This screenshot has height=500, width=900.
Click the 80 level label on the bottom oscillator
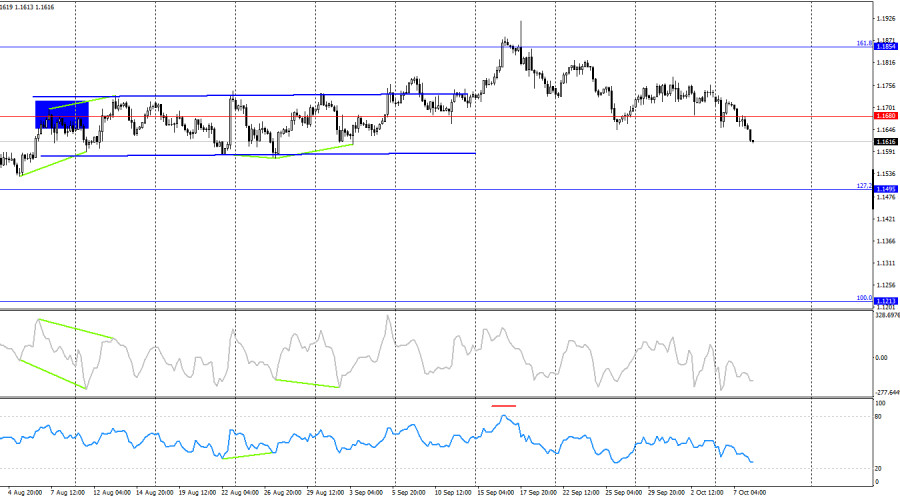click(879, 416)
